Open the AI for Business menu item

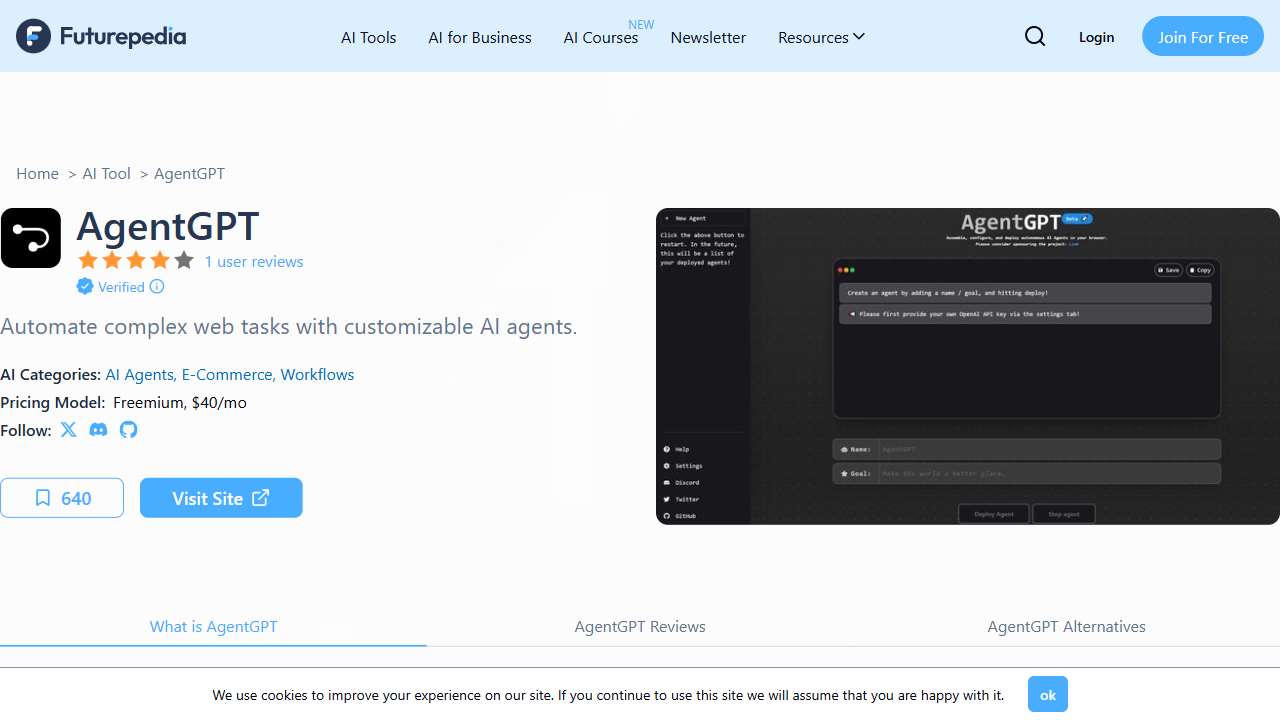pyautogui.click(x=479, y=37)
